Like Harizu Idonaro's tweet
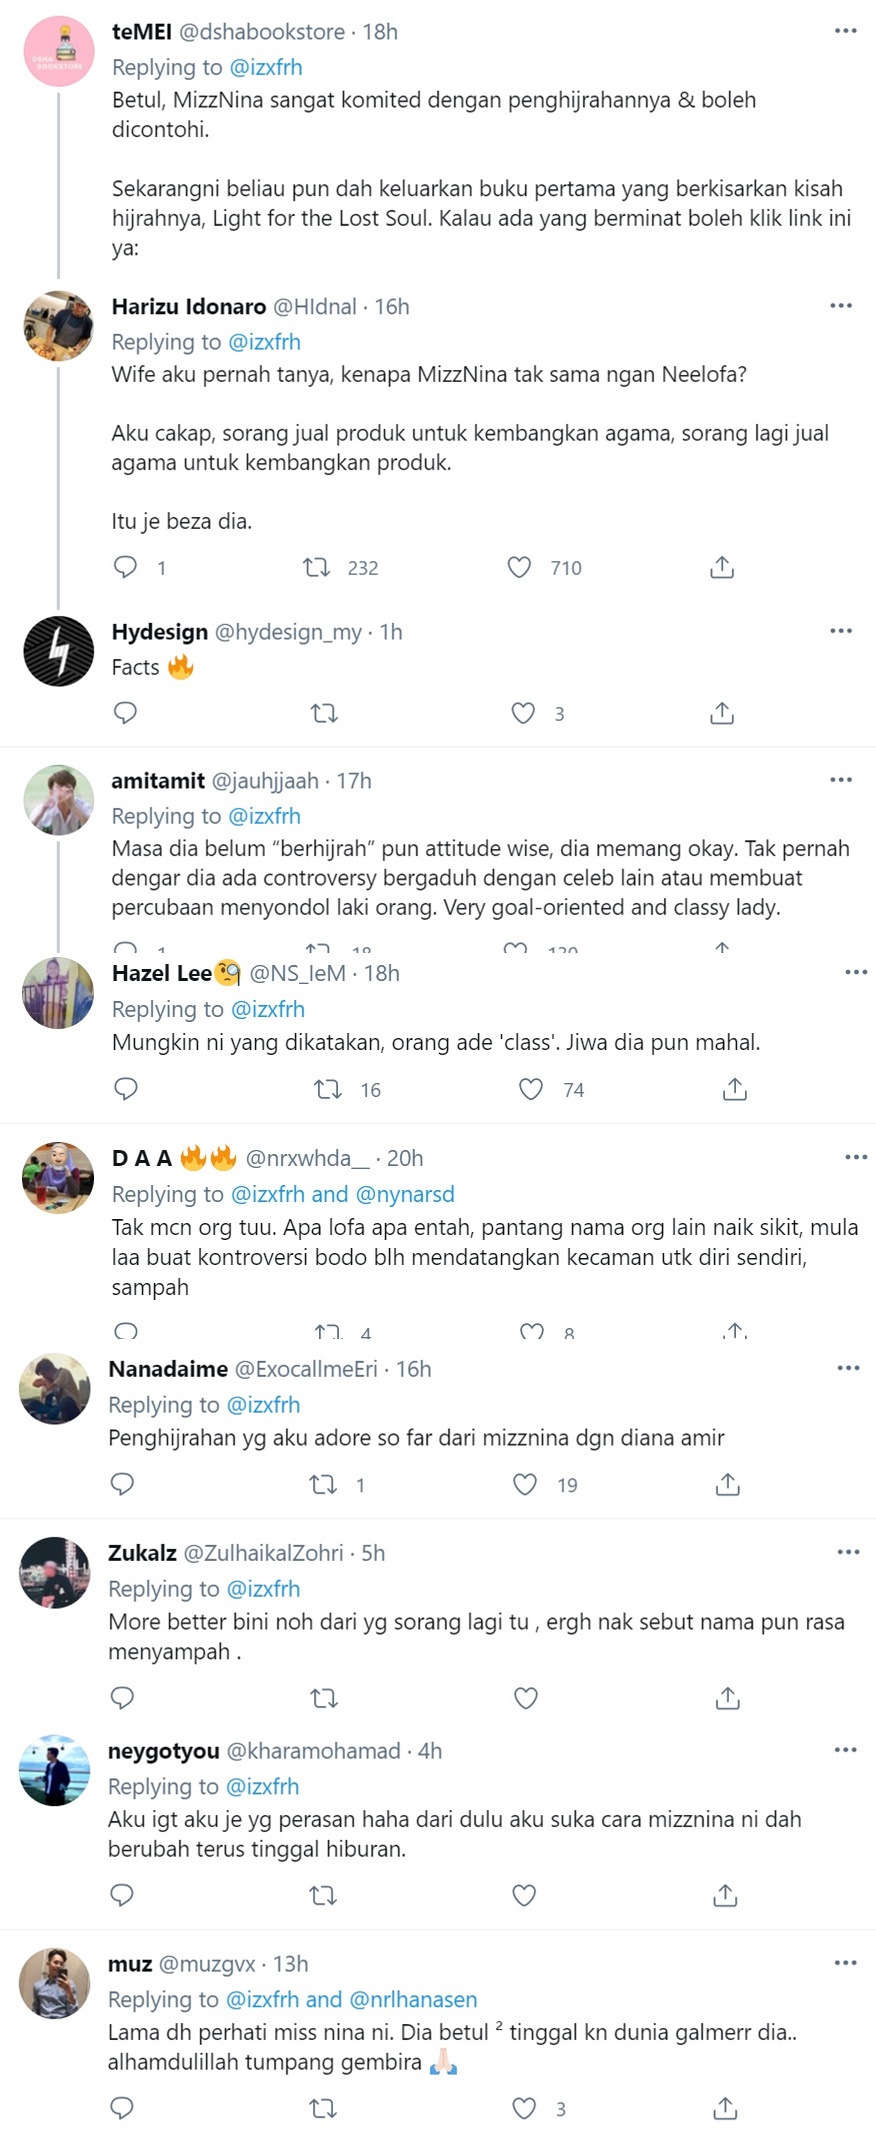The height and width of the screenshot is (2137, 876). coord(519,567)
